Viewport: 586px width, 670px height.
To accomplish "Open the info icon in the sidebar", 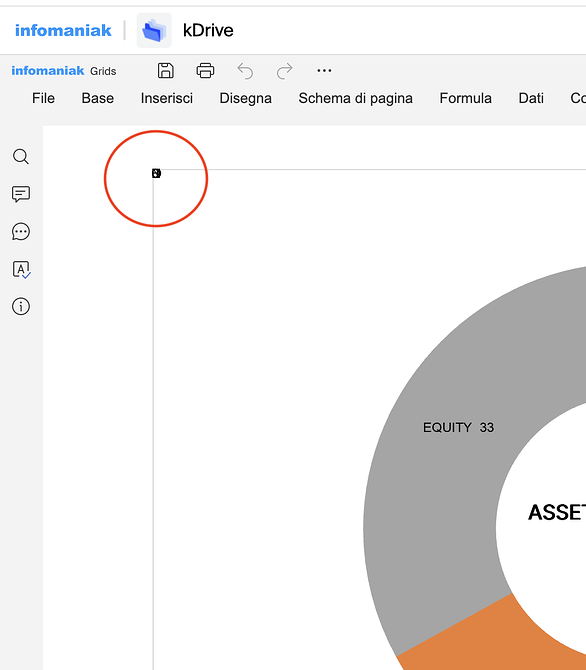I will [x=21, y=306].
